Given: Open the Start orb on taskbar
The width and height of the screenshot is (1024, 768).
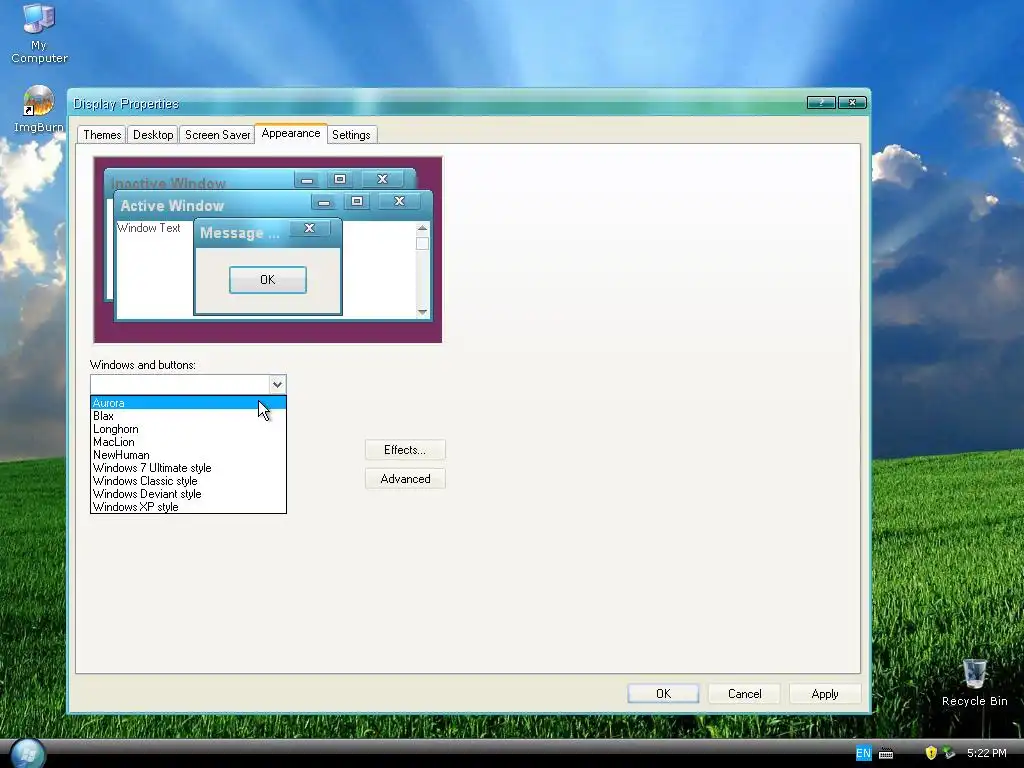Looking at the screenshot, I should click(27, 754).
